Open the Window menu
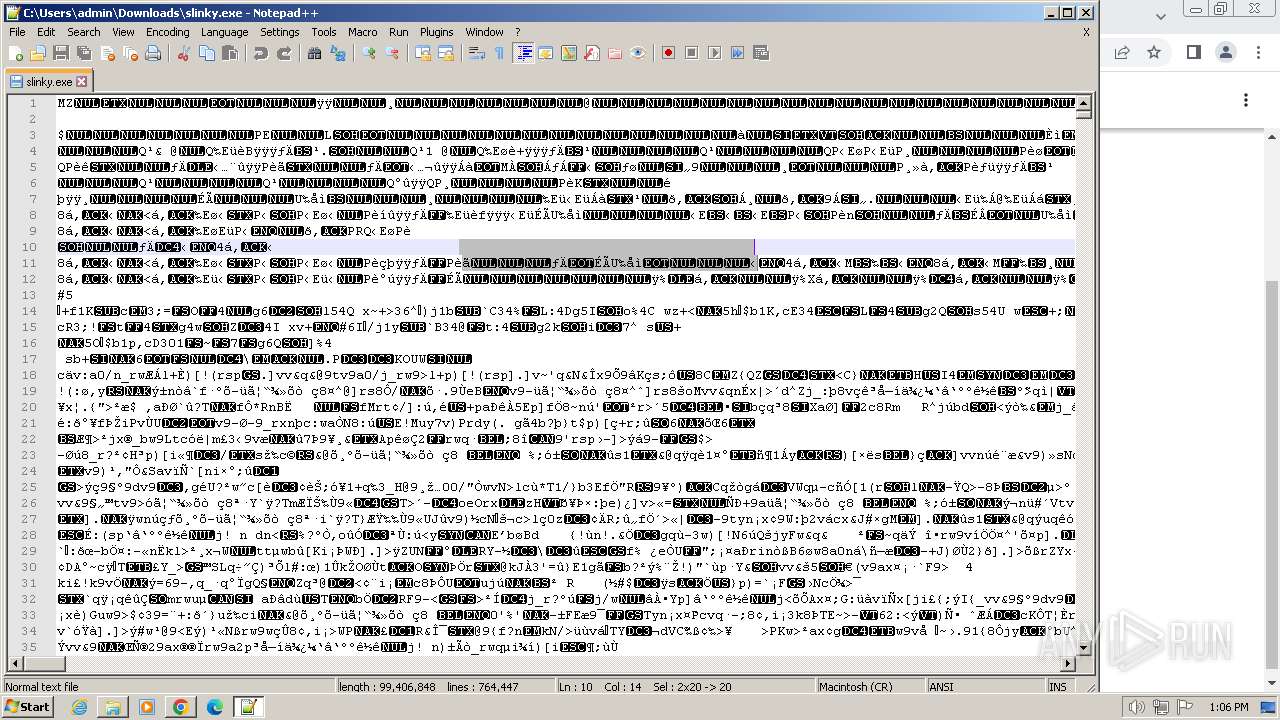 (x=484, y=32)
